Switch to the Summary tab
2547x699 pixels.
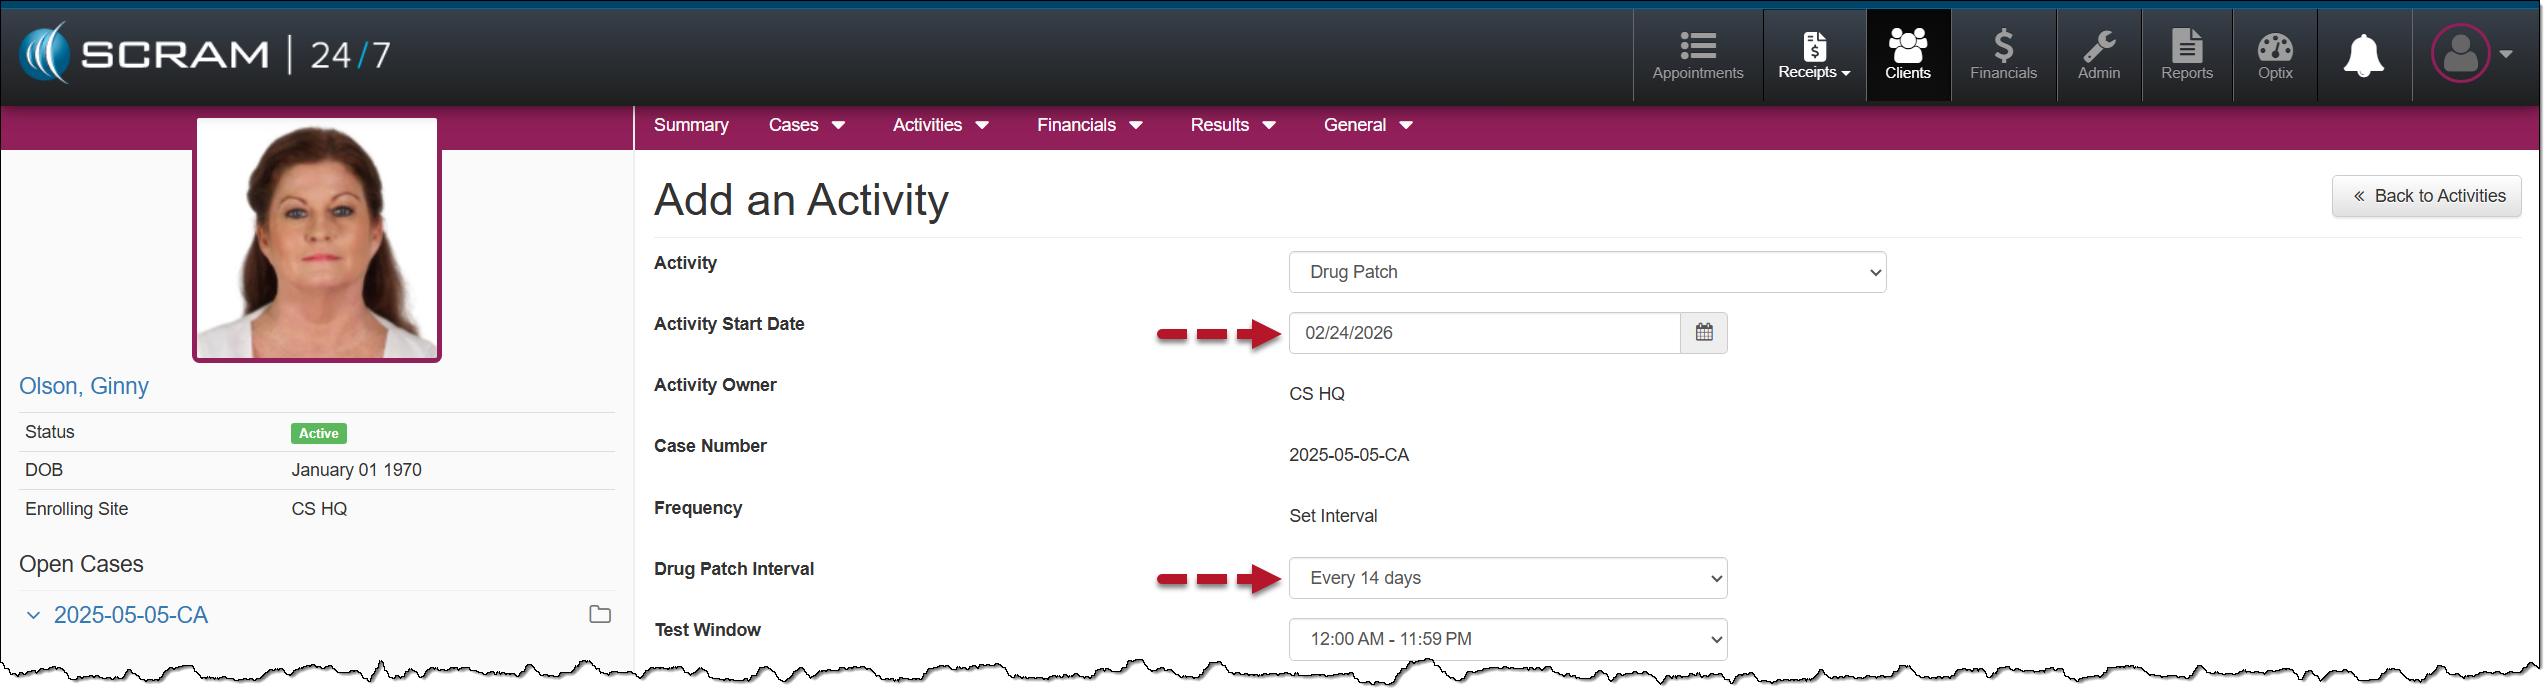pyautogui.click(x=691, y=125)
